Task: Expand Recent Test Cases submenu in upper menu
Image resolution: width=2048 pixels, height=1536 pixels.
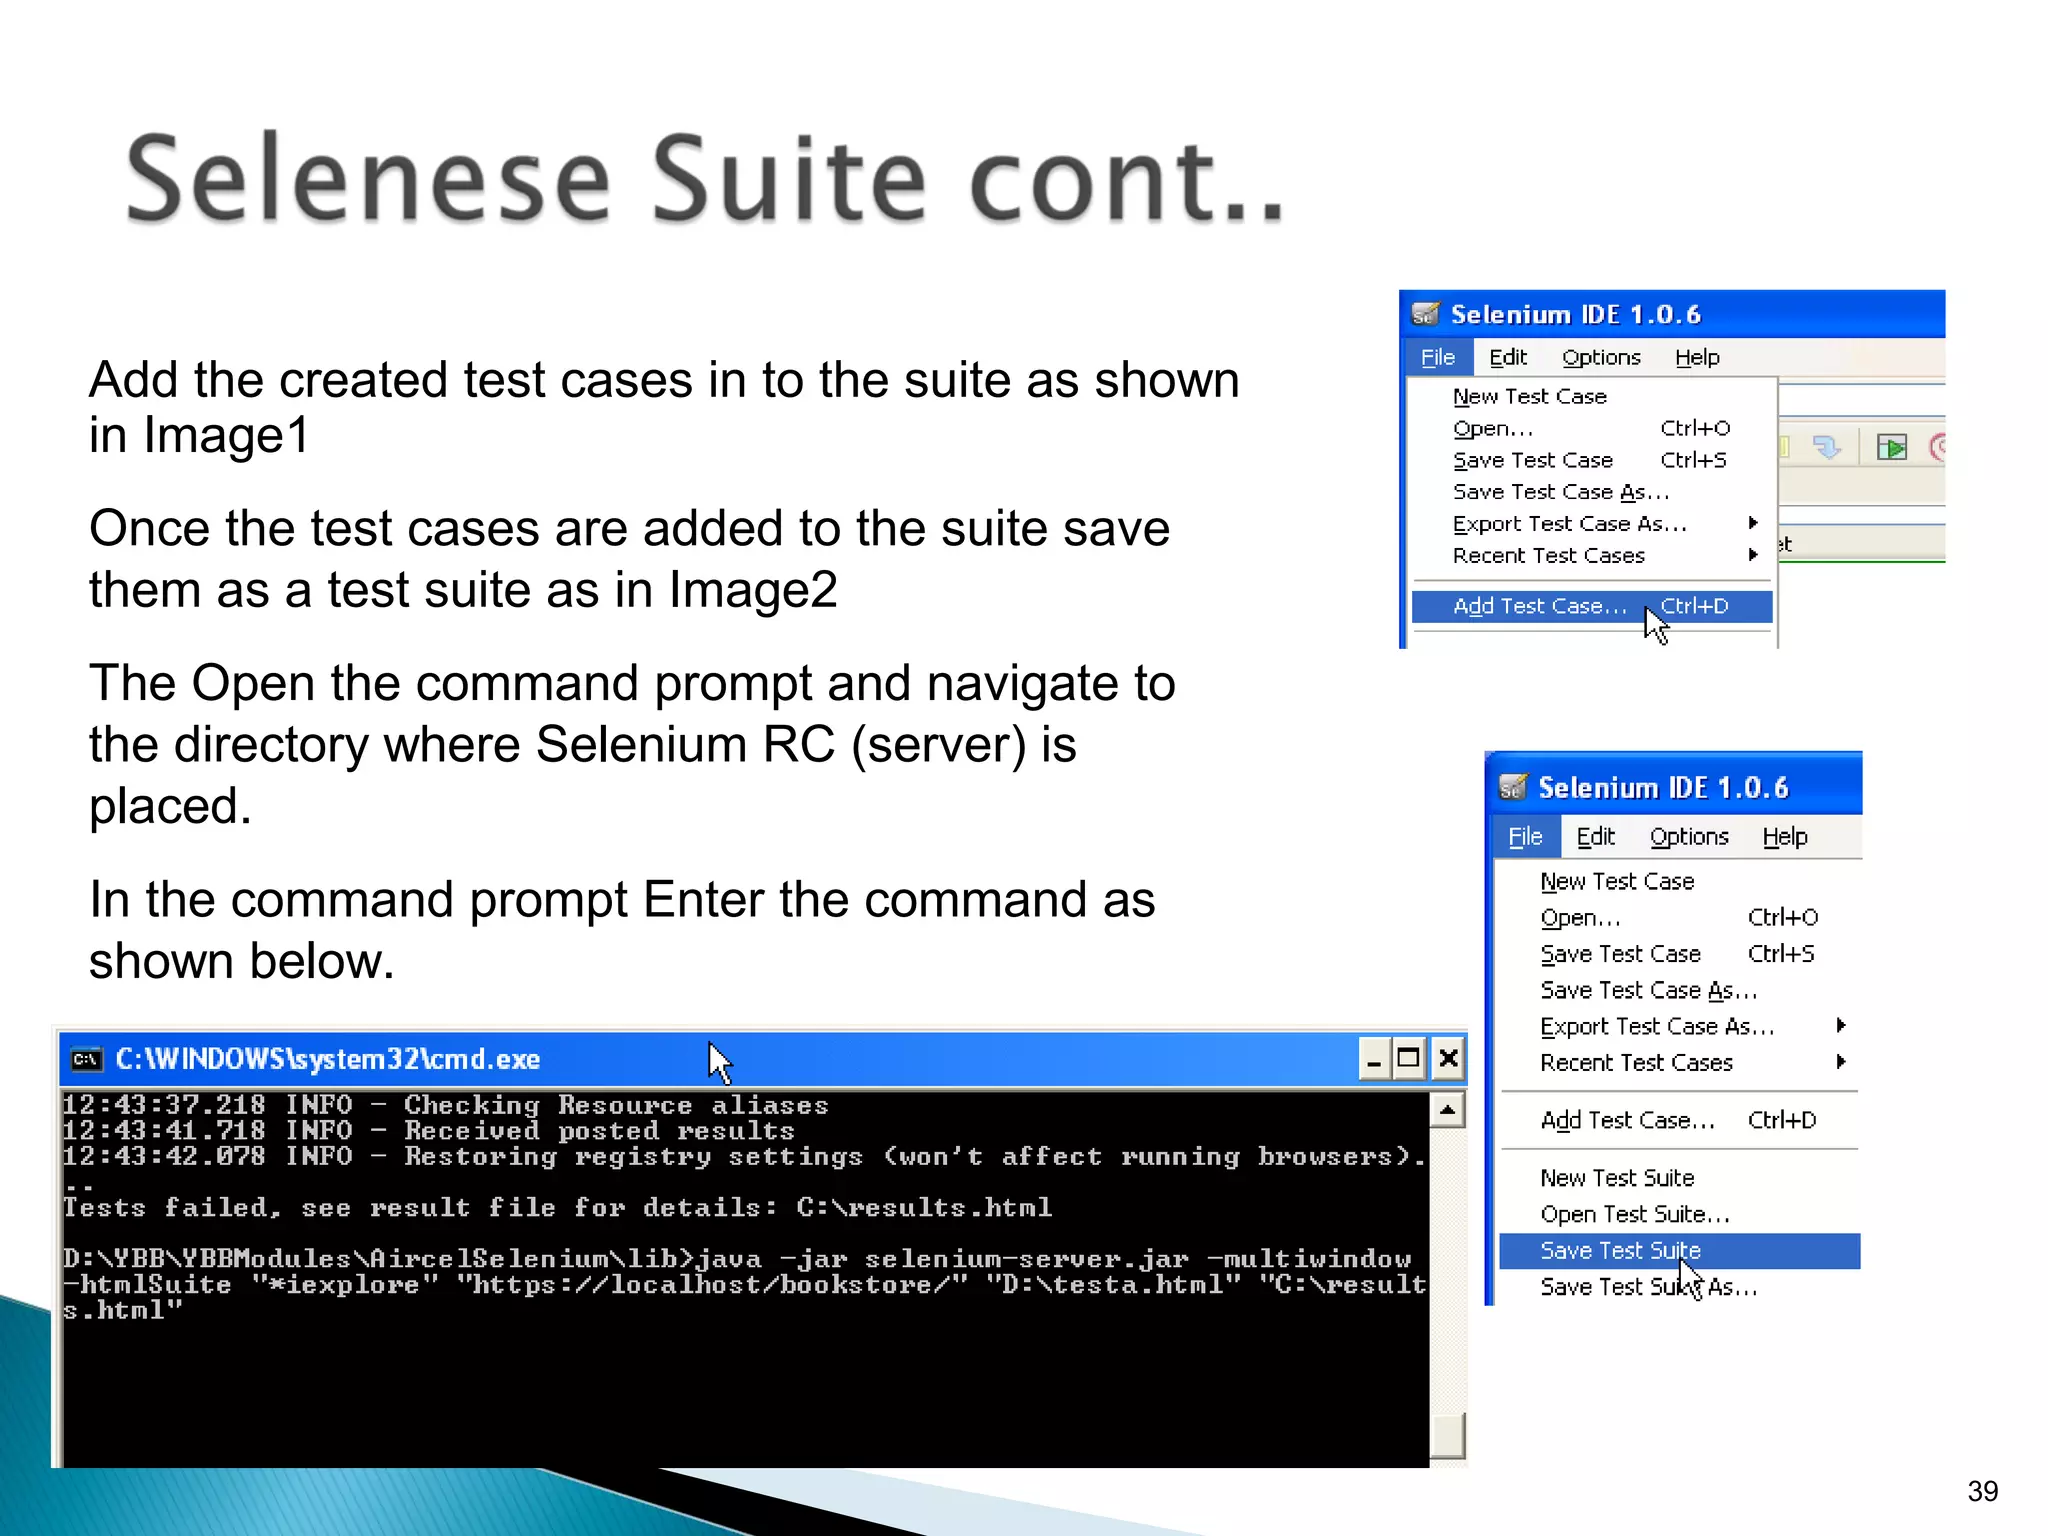Action: 1592,555
